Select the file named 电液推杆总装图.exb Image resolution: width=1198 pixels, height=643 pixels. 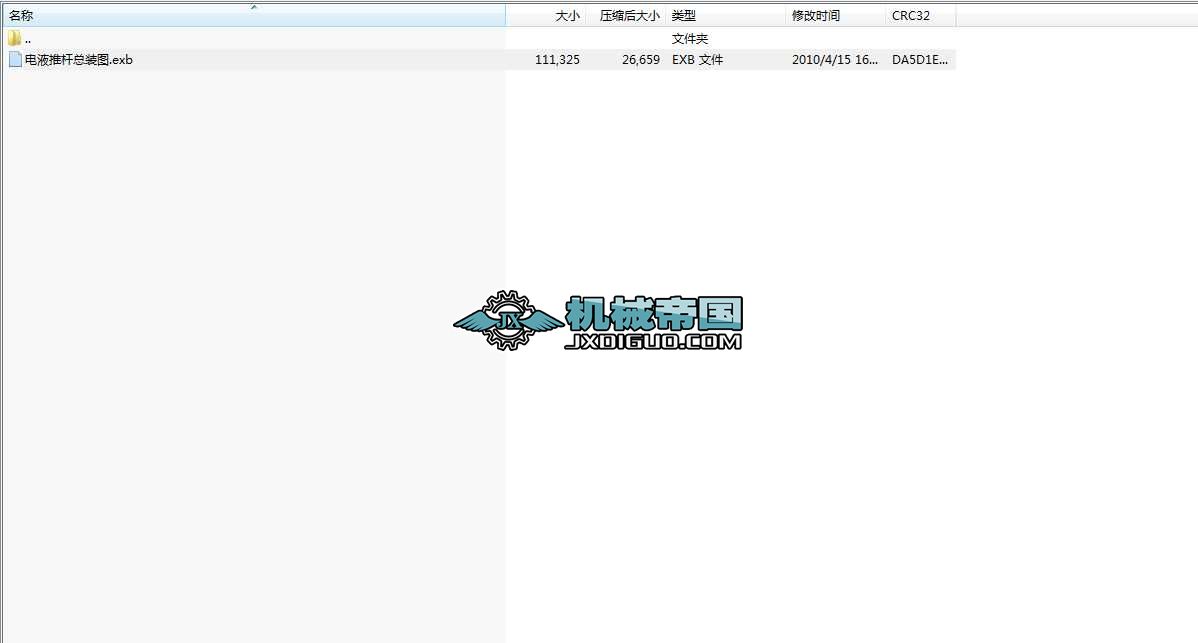[x=79, y=60]
